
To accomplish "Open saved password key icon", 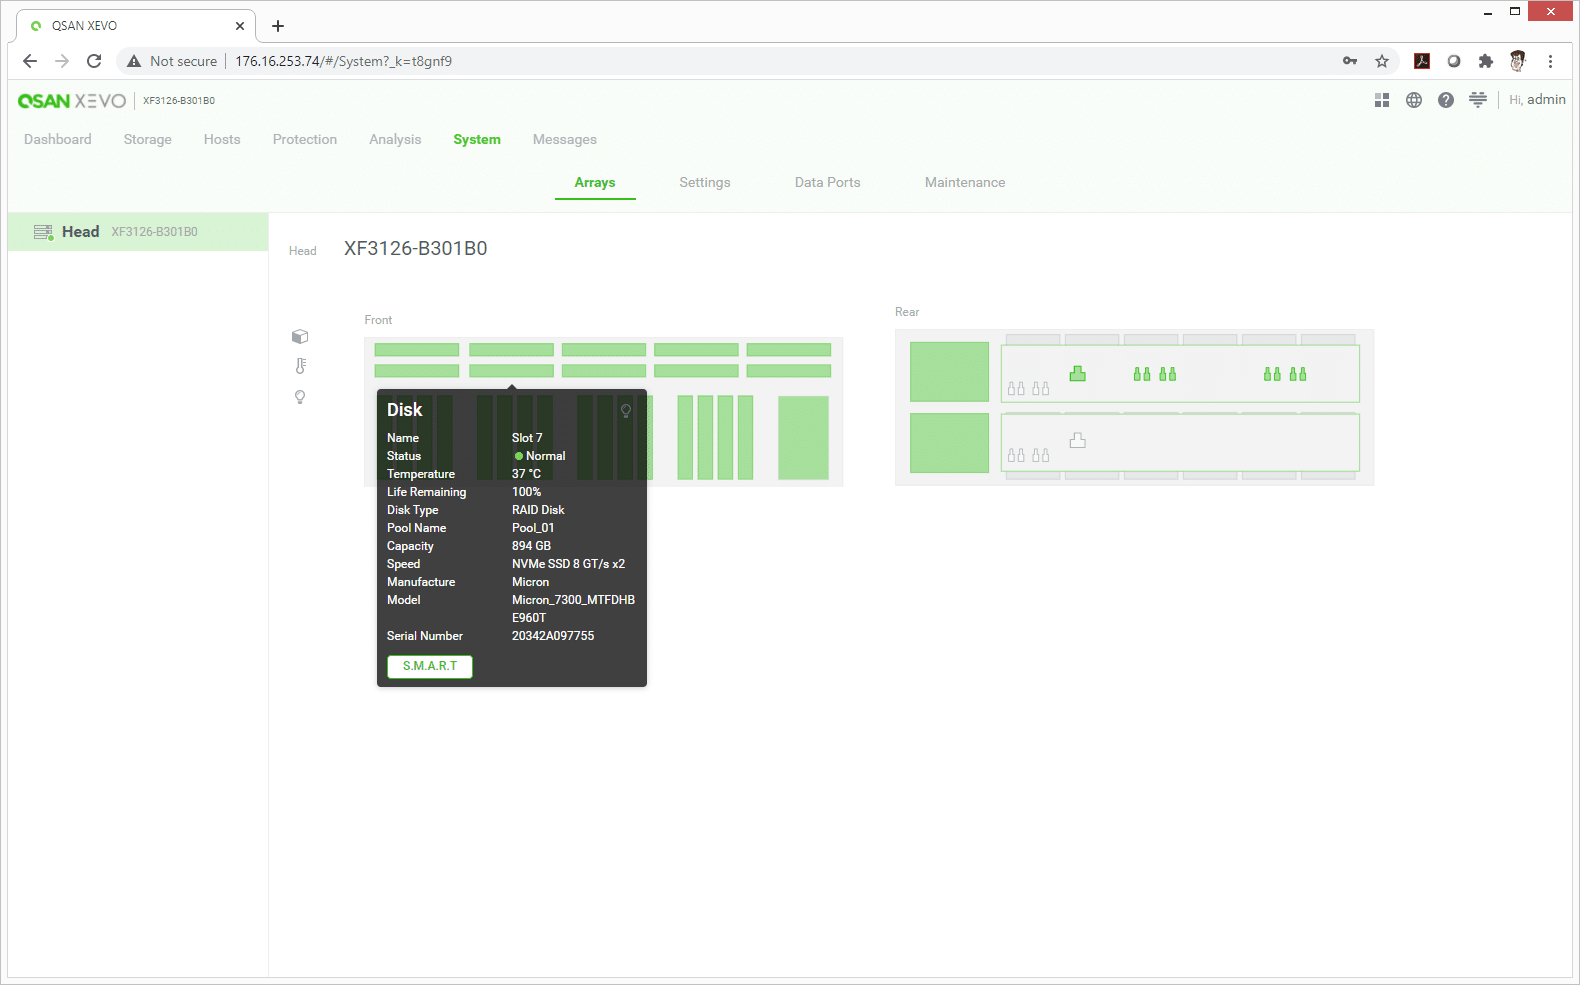I will tap(1350, 61).
